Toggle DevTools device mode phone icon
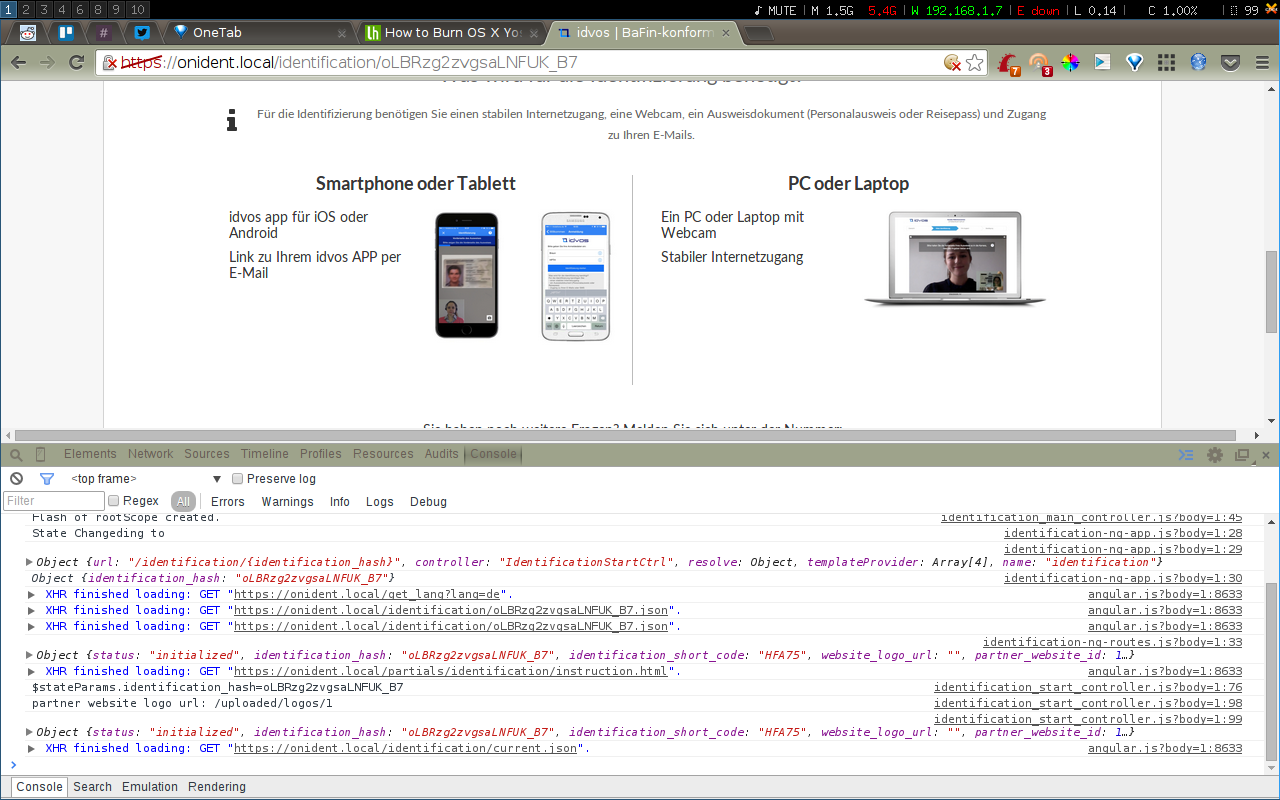 (41, 454)
